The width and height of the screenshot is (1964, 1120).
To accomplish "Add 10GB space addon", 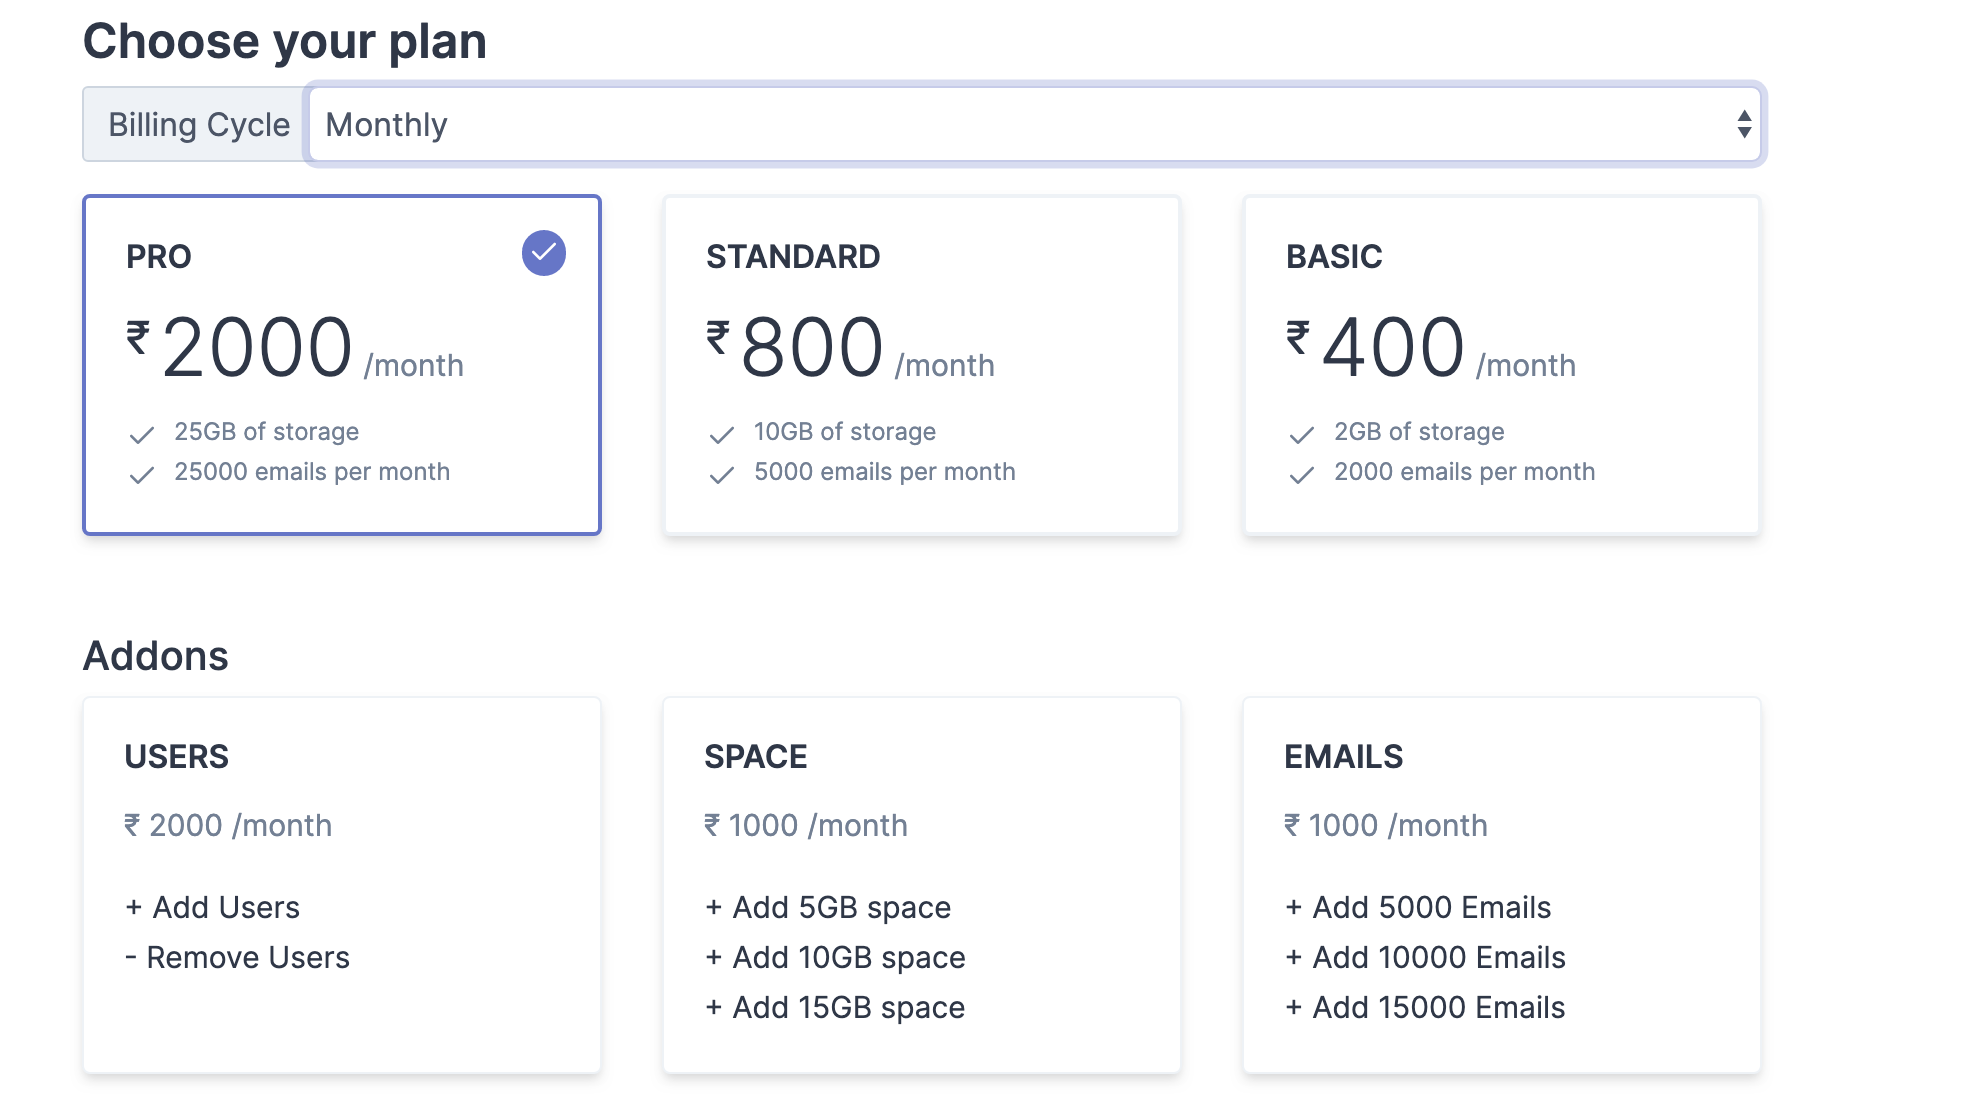I will point(835,958).
